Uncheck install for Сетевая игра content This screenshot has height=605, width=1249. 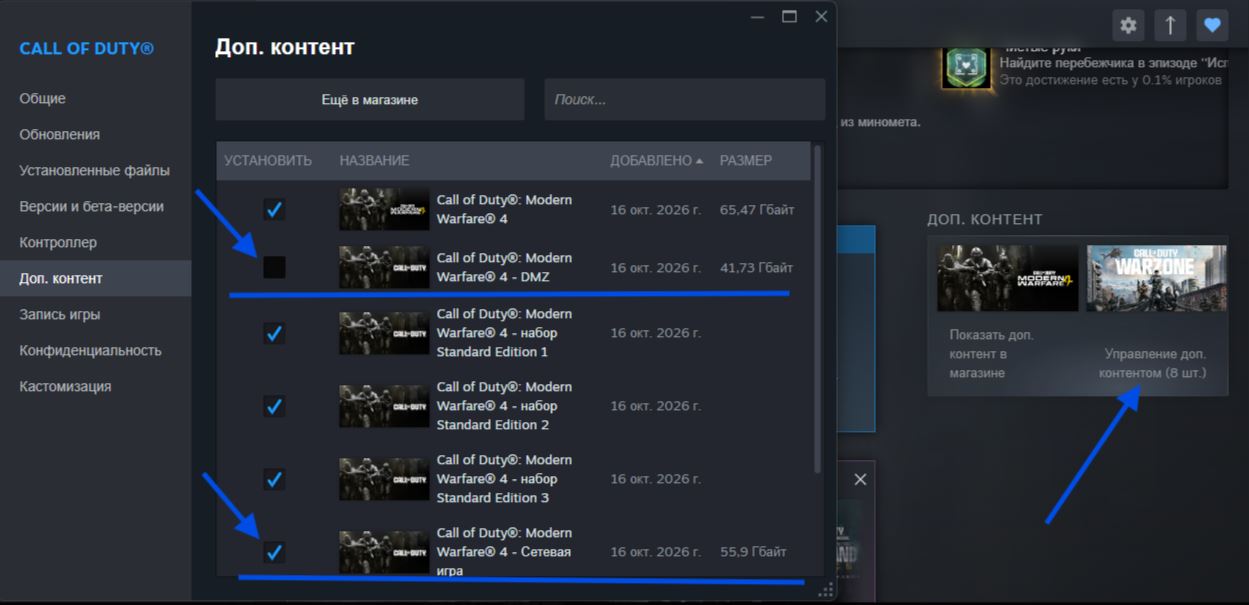point(274,552)
